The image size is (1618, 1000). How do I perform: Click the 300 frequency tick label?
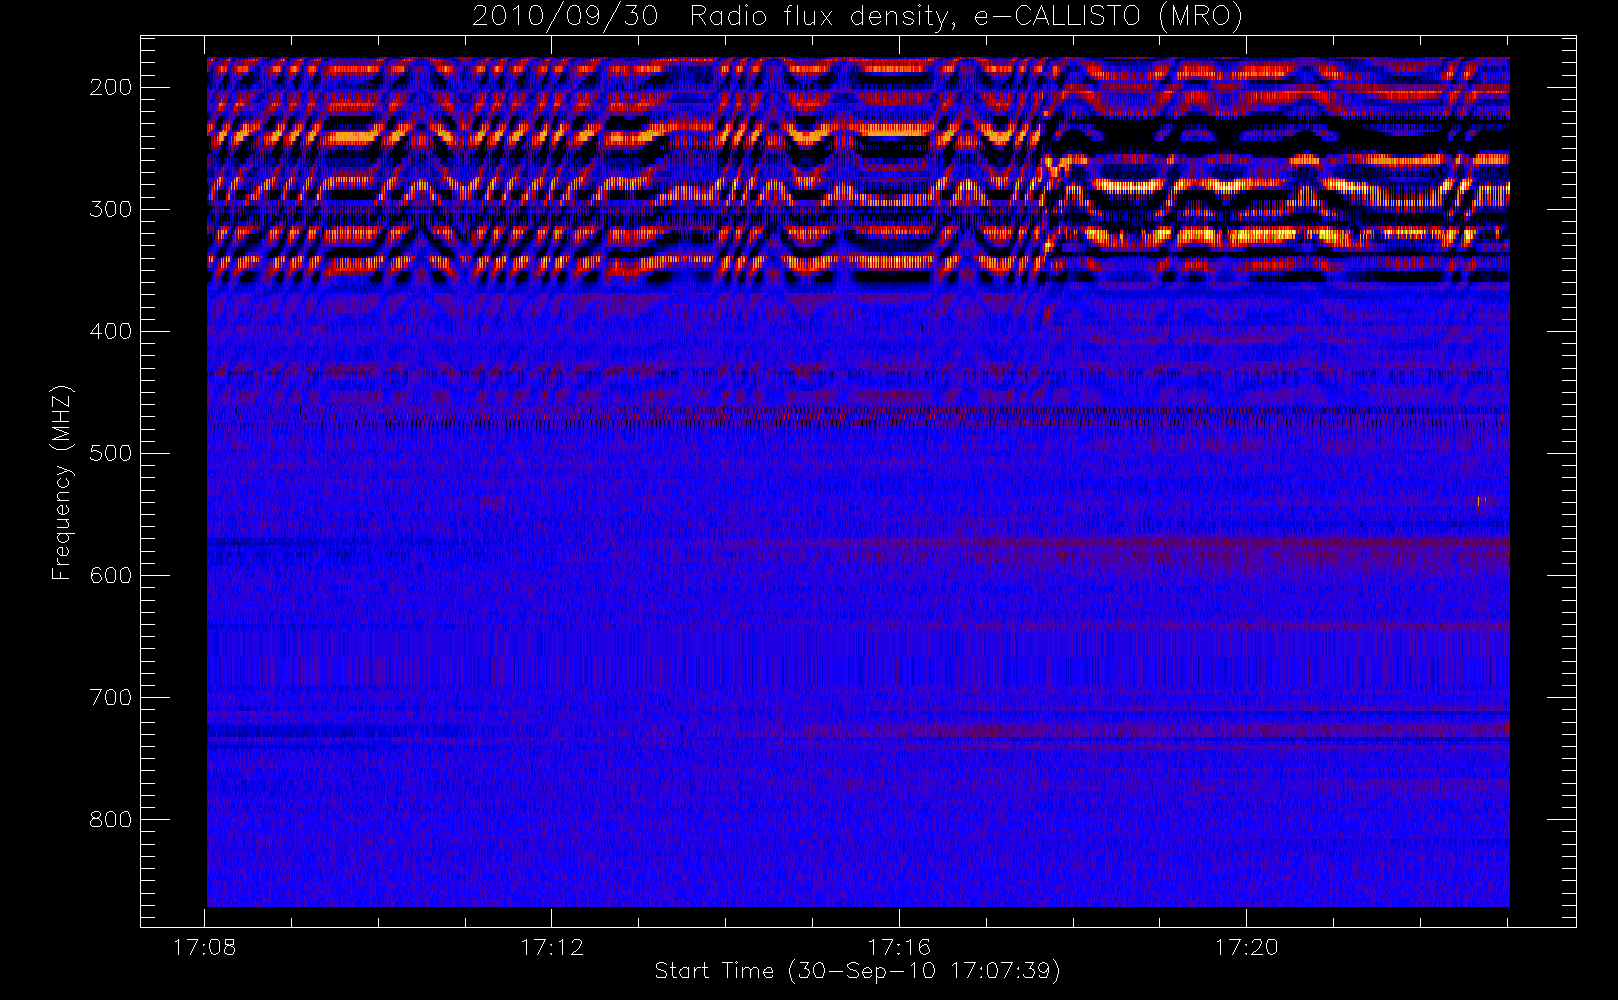(x=110, y=209)
